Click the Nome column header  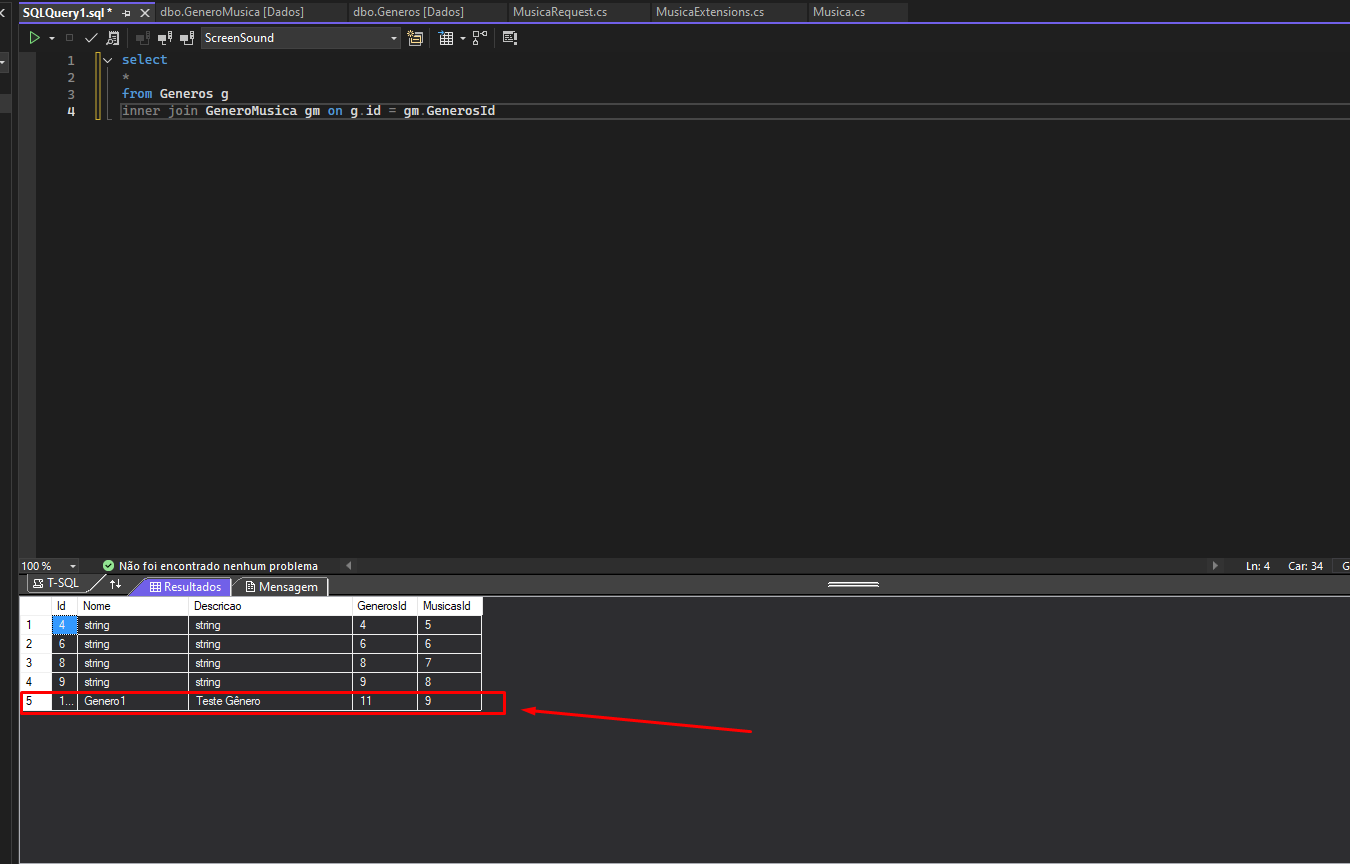pos(133,606)
